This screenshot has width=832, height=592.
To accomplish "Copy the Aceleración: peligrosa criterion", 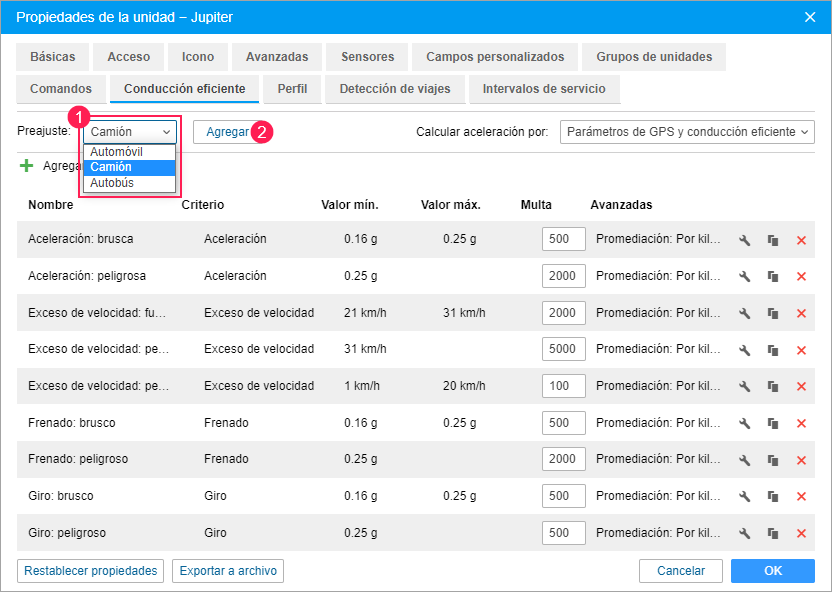I will click(773, 277).
